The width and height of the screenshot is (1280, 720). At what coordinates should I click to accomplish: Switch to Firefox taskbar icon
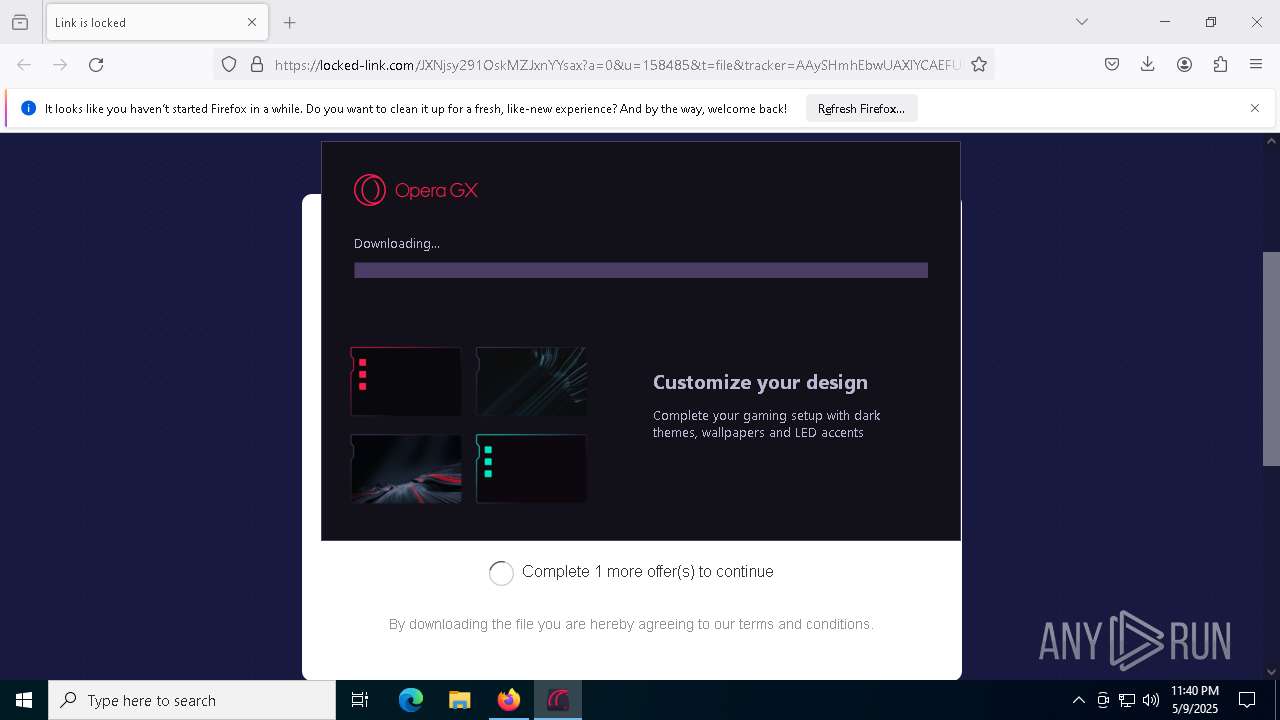[x=509, y=700]
